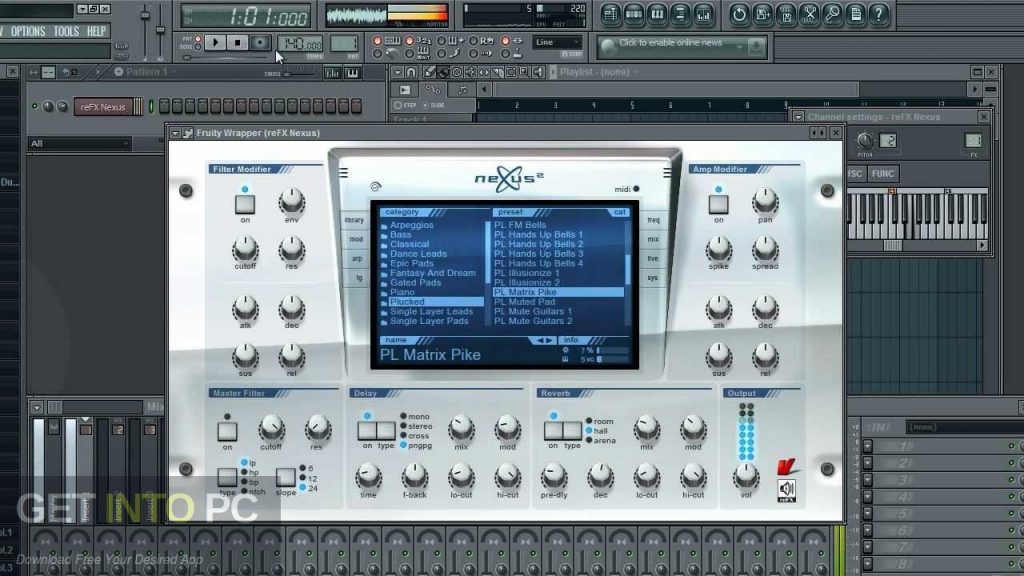
Task: Toggle the Master Filter on button
Action: point(227,431)
